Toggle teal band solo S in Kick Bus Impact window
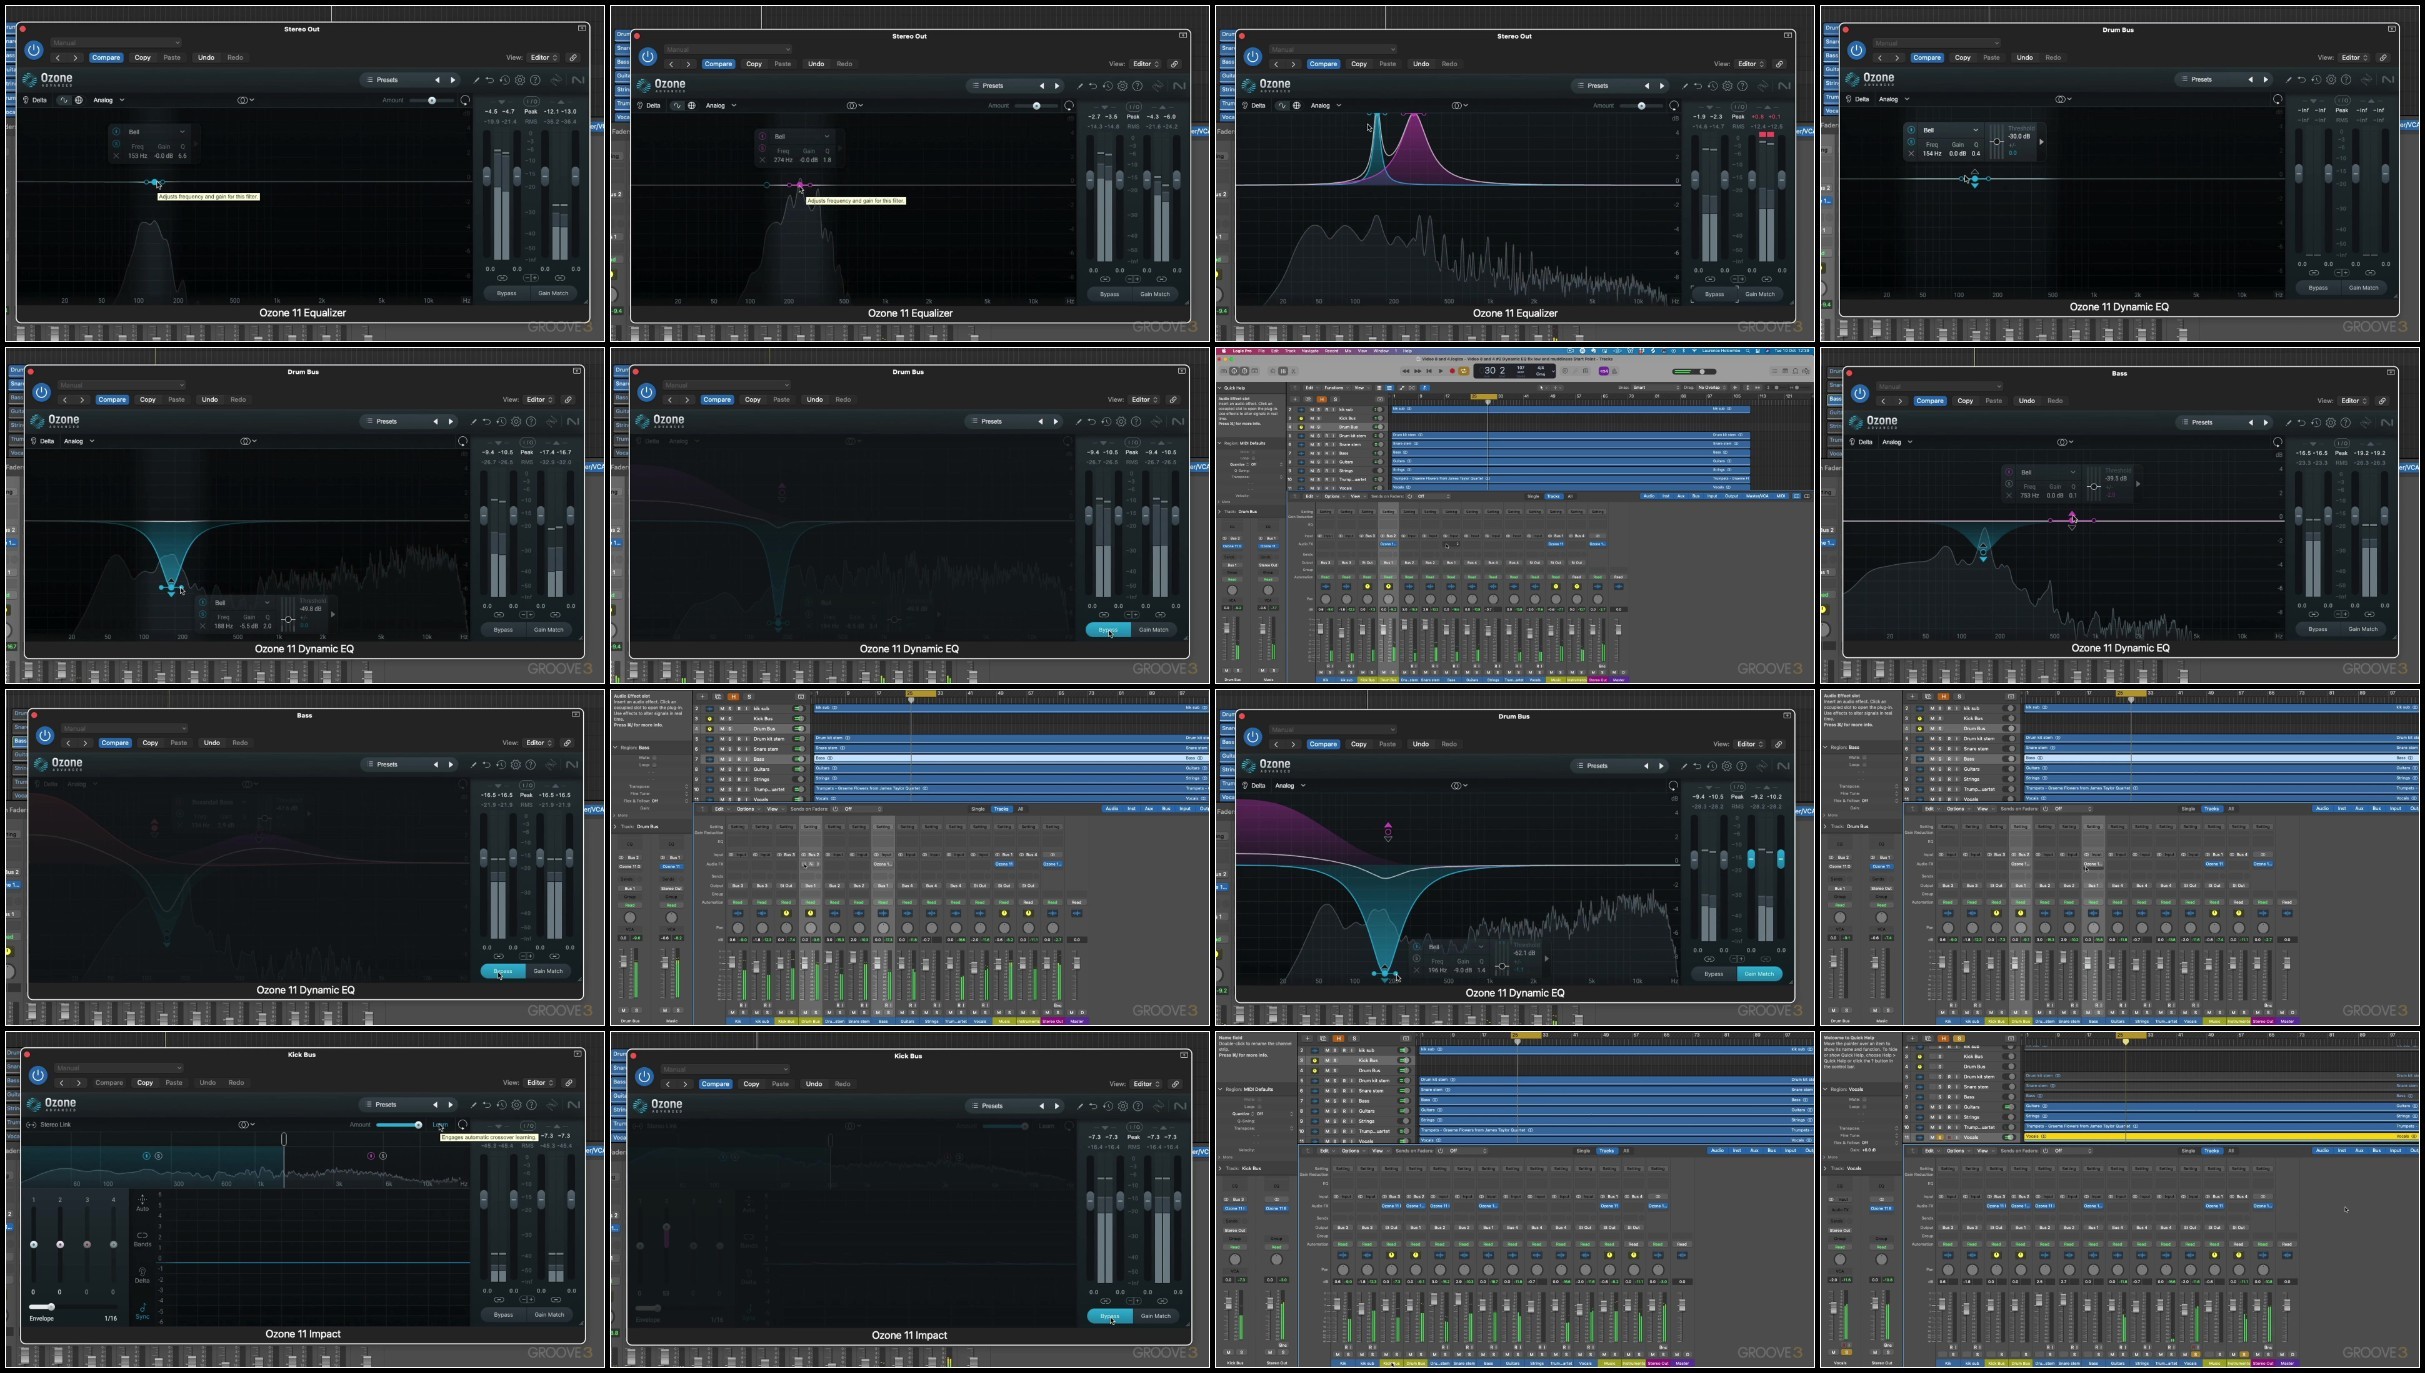2425x1373 pixels. coord(158,1156)
